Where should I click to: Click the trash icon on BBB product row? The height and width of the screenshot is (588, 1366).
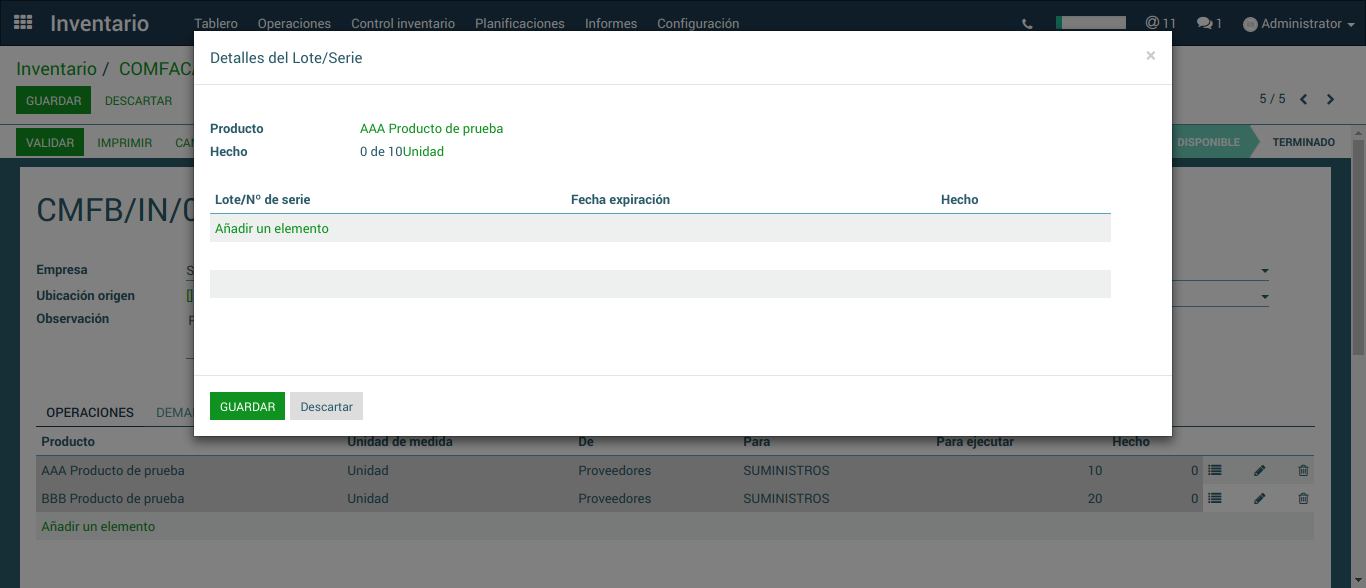[1303, 498]
